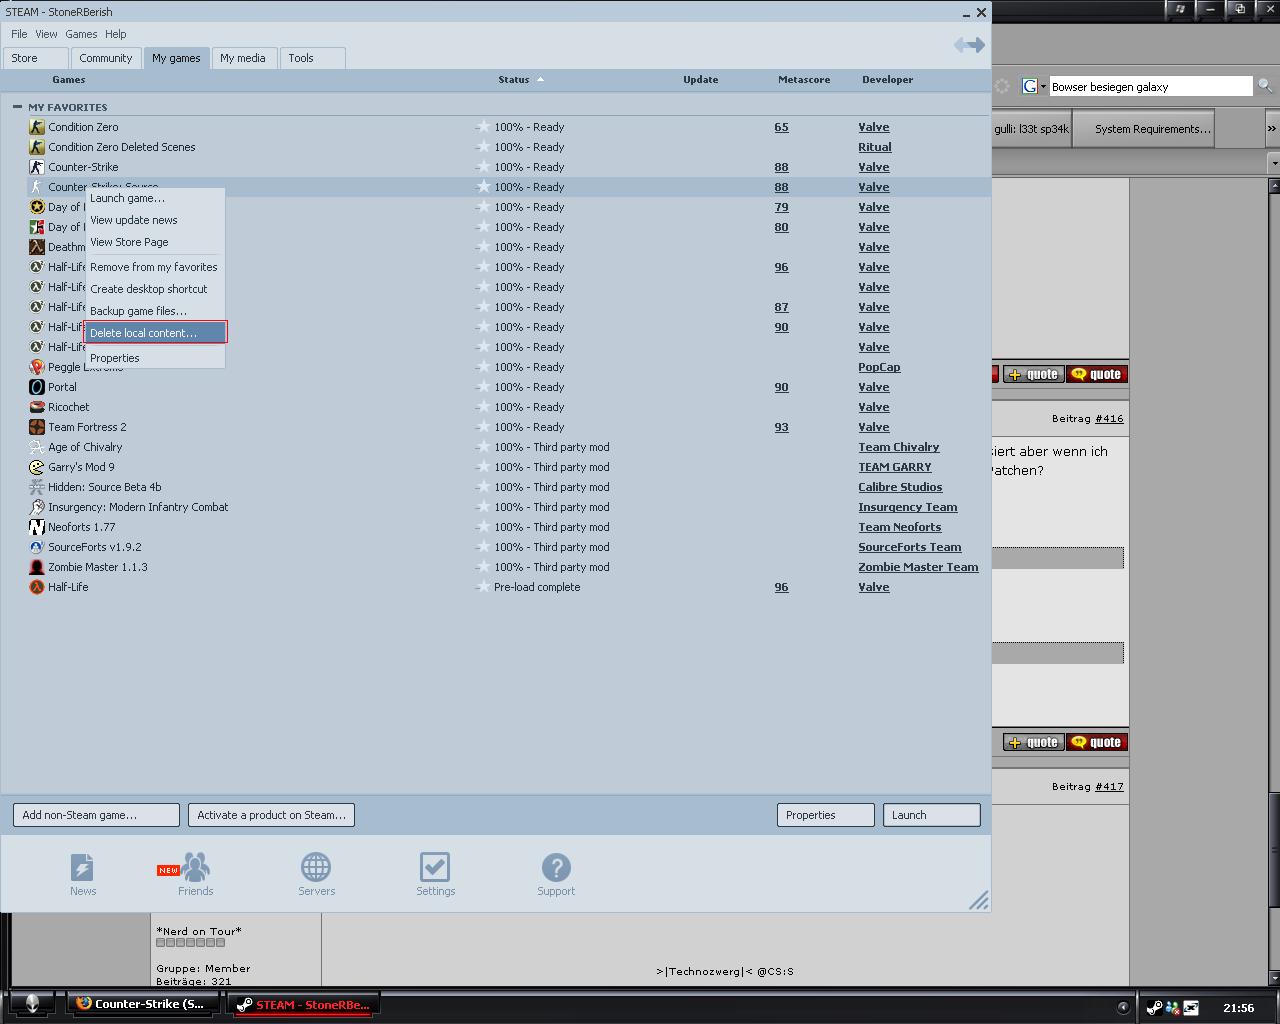
Task: Open Metascore 65 link for Condition Zero
Action: [781, 127]
